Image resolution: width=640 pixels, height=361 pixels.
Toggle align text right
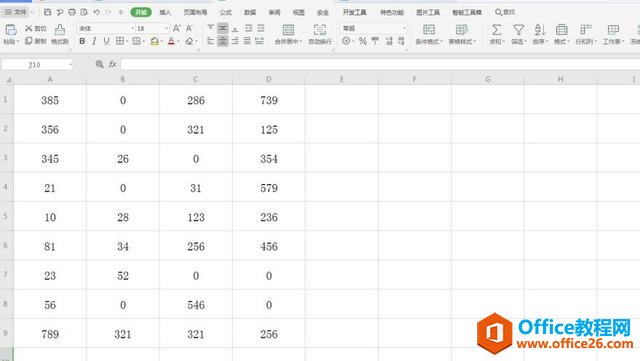tap(235, 41)
